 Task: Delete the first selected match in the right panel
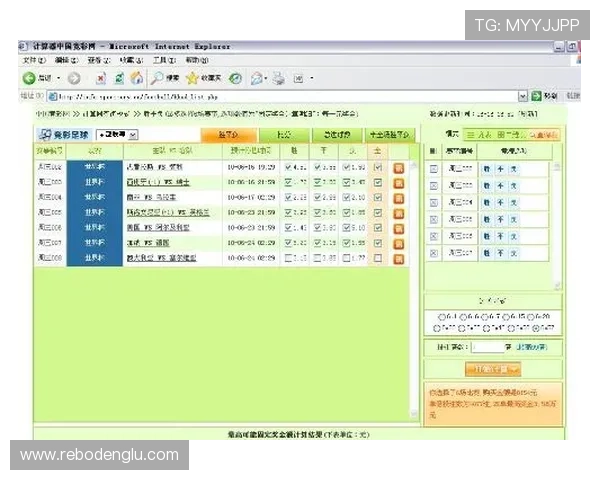(434, 169)
